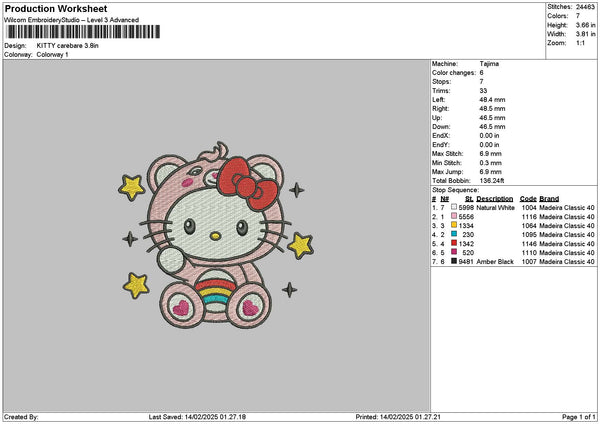The width and height of the screenshot is (600, 424).
Task: Select the stitch count '230'
Action: (468, 235)
